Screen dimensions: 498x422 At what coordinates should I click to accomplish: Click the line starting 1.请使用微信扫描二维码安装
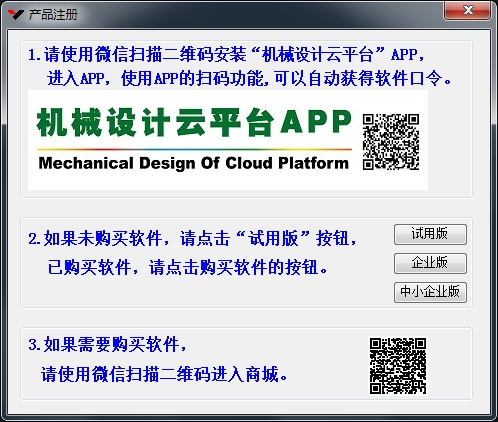click(226, 55)
